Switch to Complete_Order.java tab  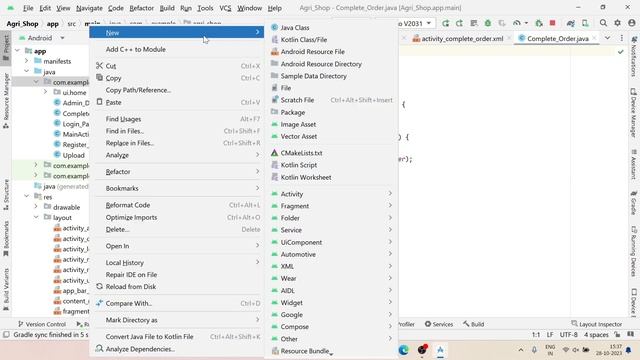(x=558, y=38)
